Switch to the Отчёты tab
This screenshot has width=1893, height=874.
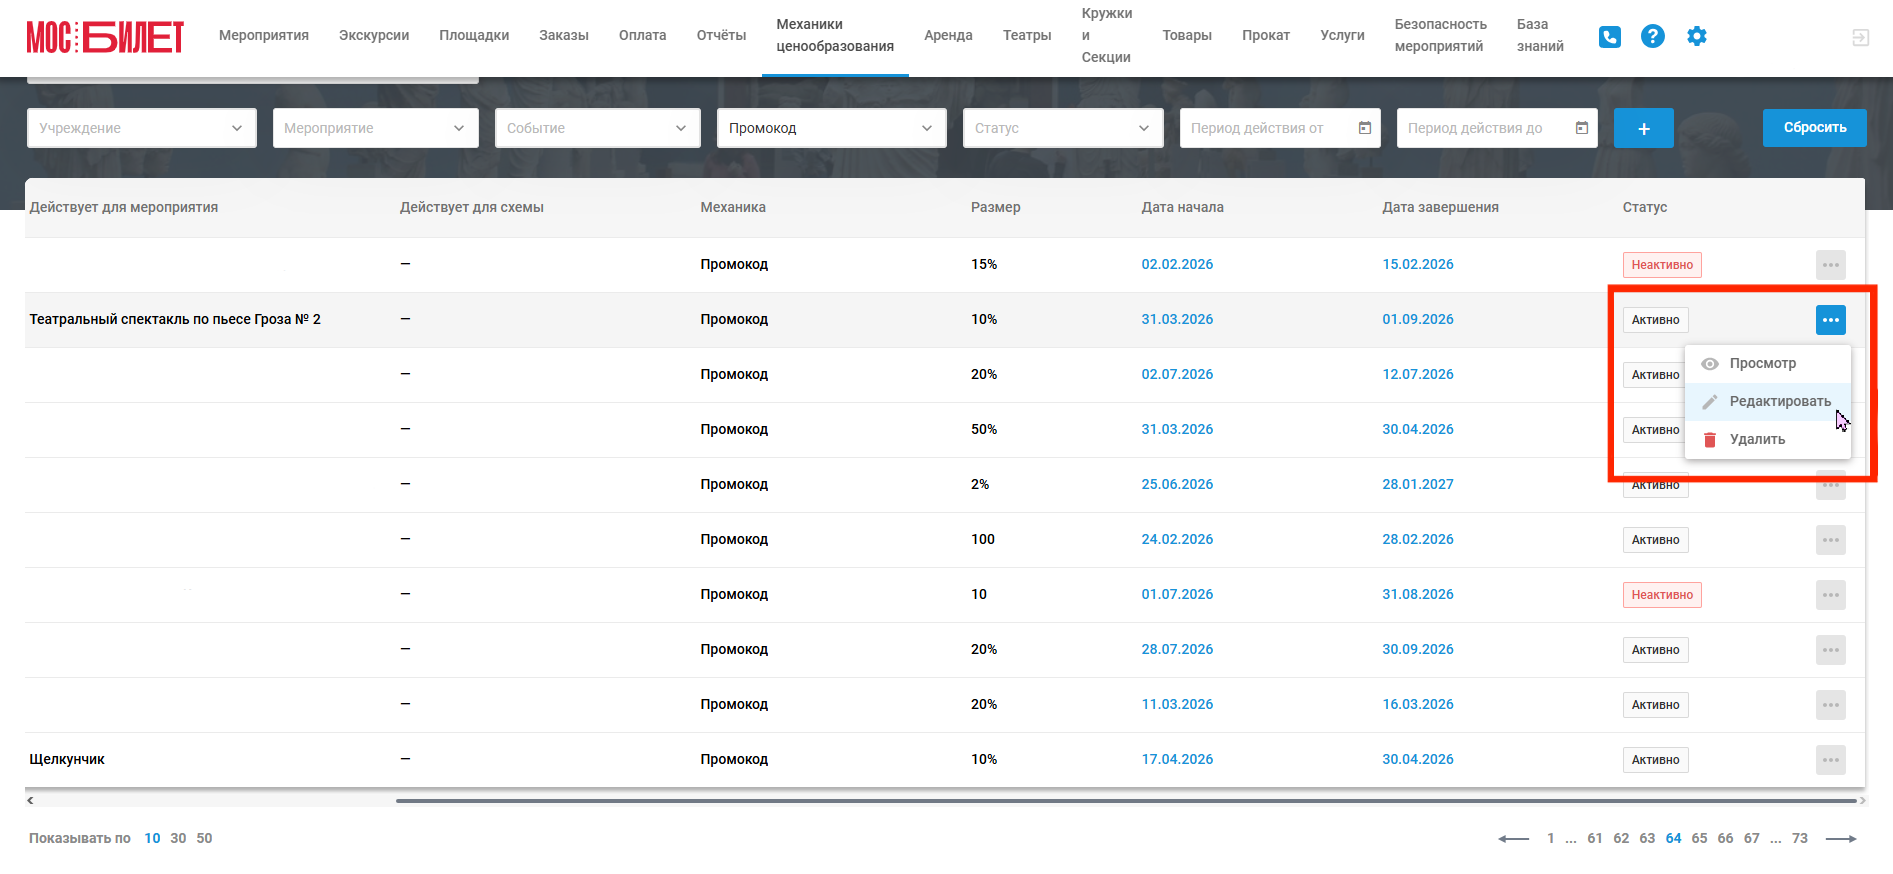[x=721, y=36]
